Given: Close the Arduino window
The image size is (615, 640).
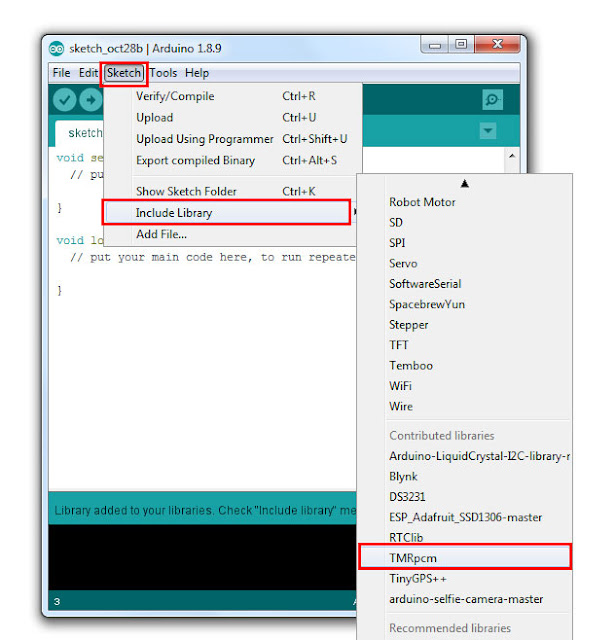Looking at the screenshot, I should pos(497,44).
